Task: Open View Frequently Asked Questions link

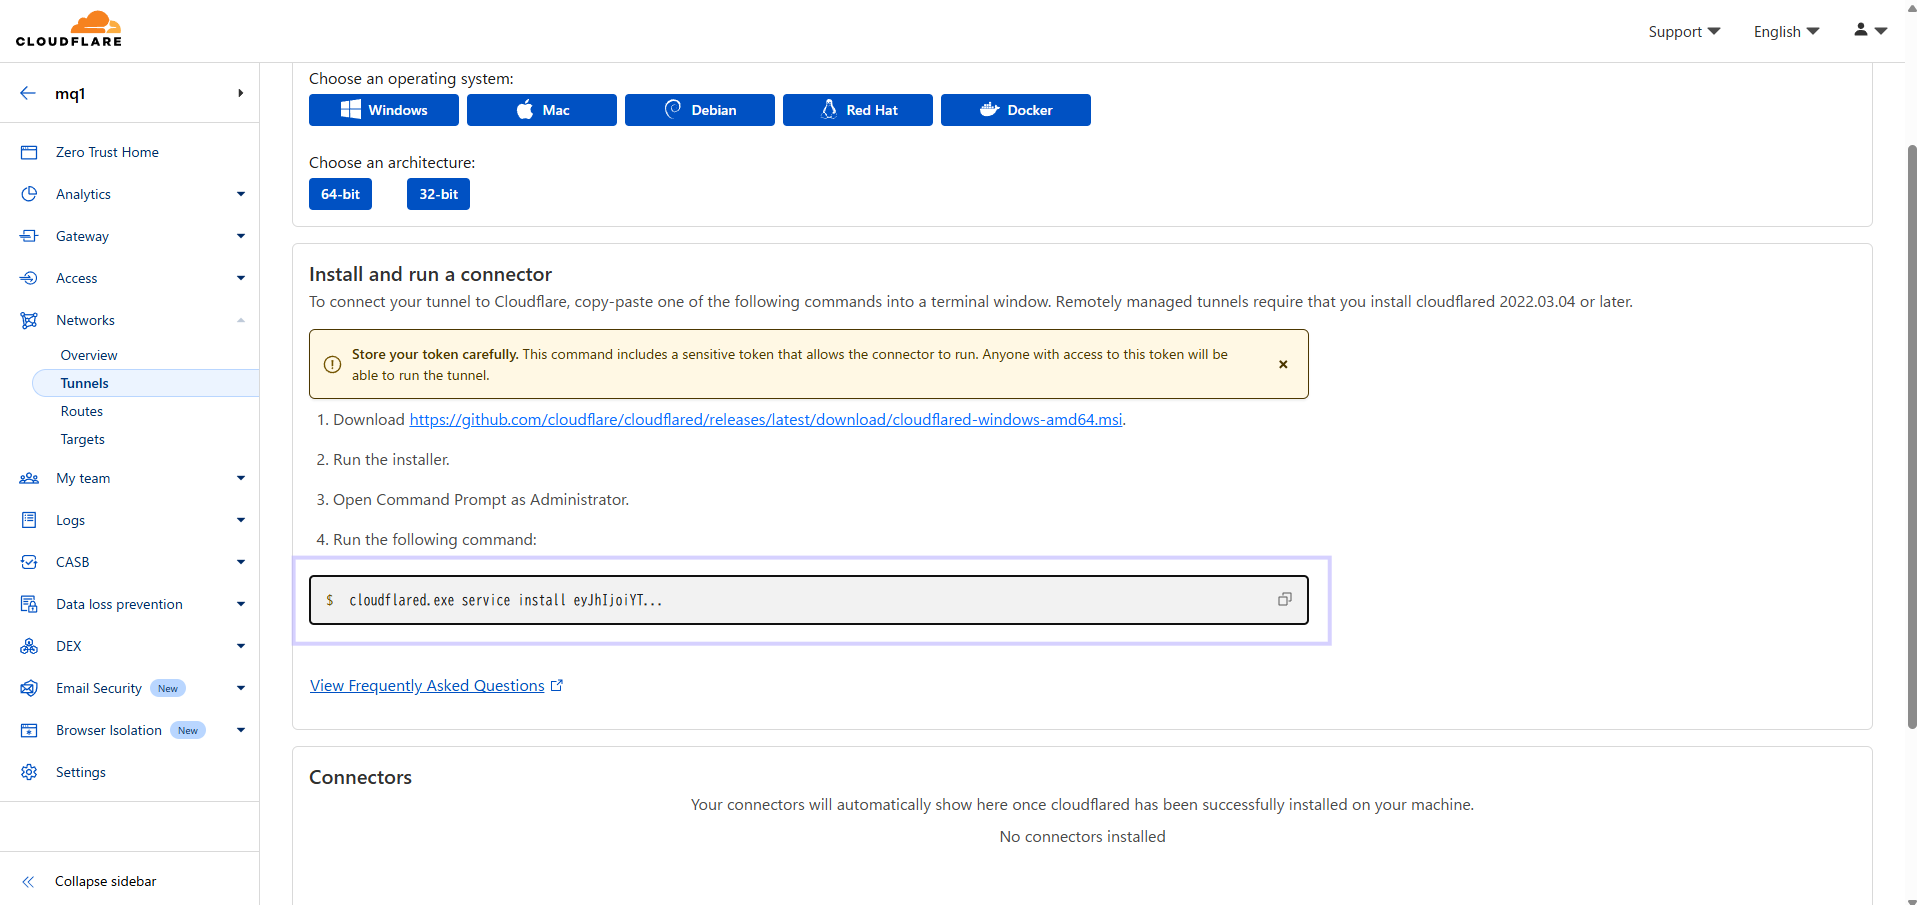Action: click(427, 685)
